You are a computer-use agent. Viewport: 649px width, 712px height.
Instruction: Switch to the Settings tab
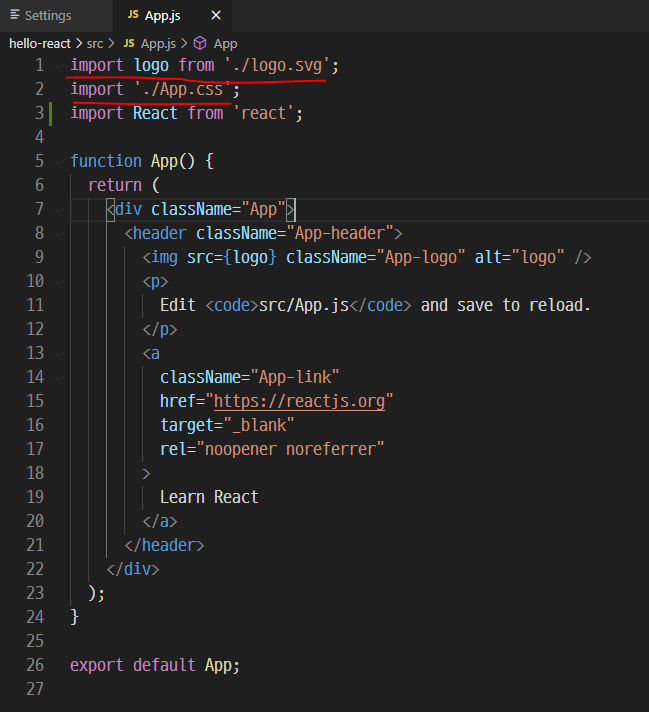coord(48,16)
